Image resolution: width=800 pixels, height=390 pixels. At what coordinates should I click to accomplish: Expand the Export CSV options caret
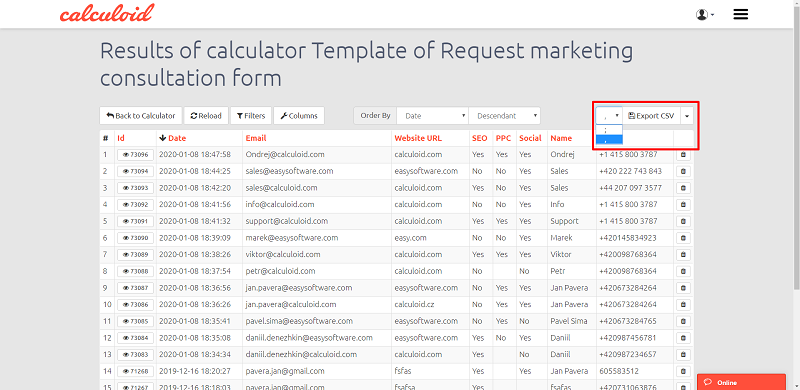point(687,116)
